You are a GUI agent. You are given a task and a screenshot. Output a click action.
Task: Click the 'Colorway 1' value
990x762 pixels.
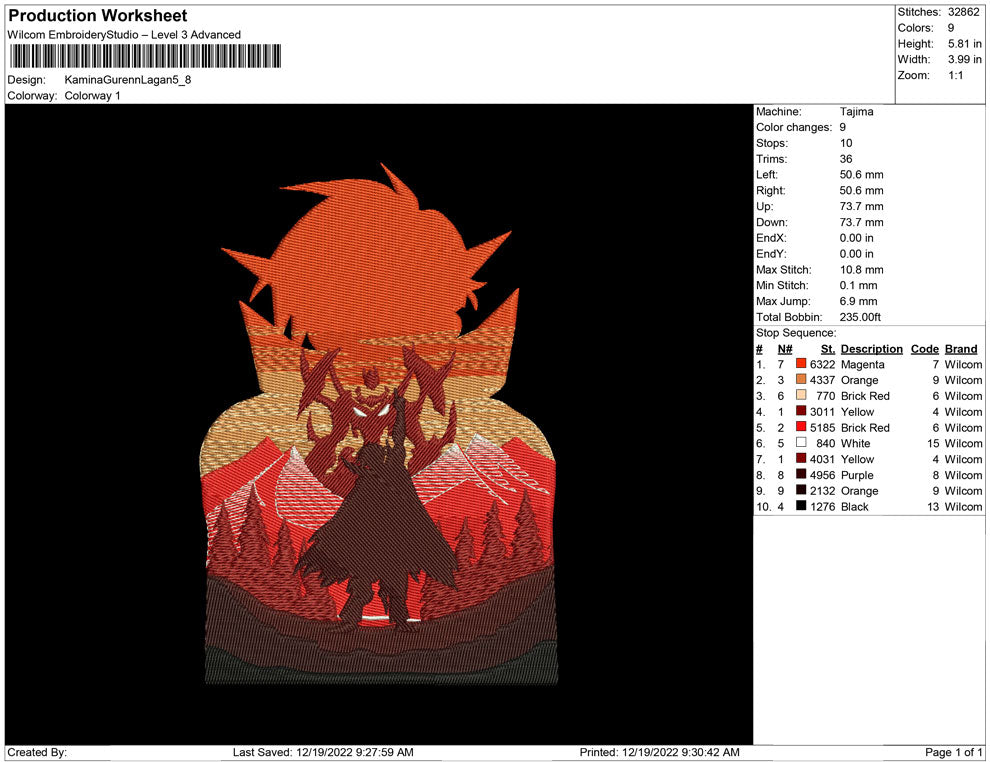(x=92, y=96)
